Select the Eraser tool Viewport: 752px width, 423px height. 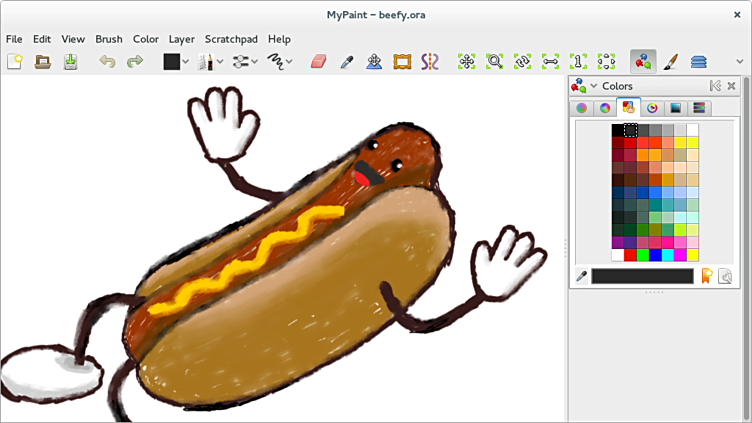tap(318, 61)
